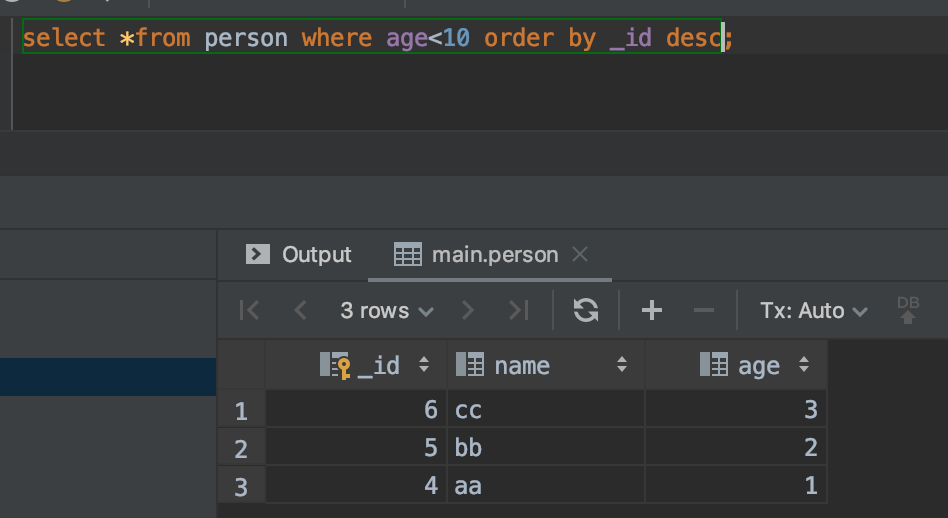Submit changes to the database
This screenshot has width=948, height=518.
(908, 311)
